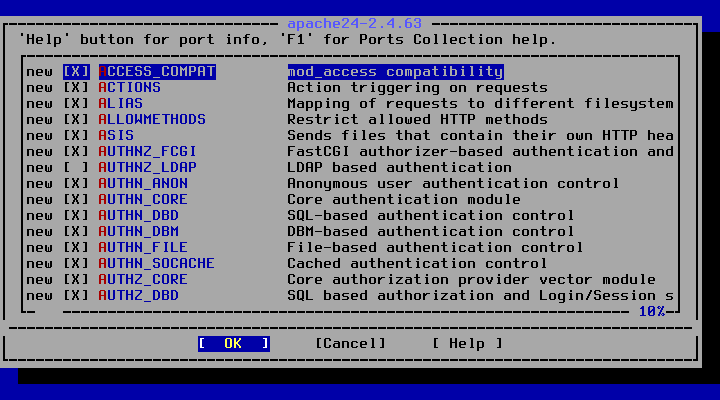
Task: Click description 'Anonymous user authentication control'
Action: 454,184
